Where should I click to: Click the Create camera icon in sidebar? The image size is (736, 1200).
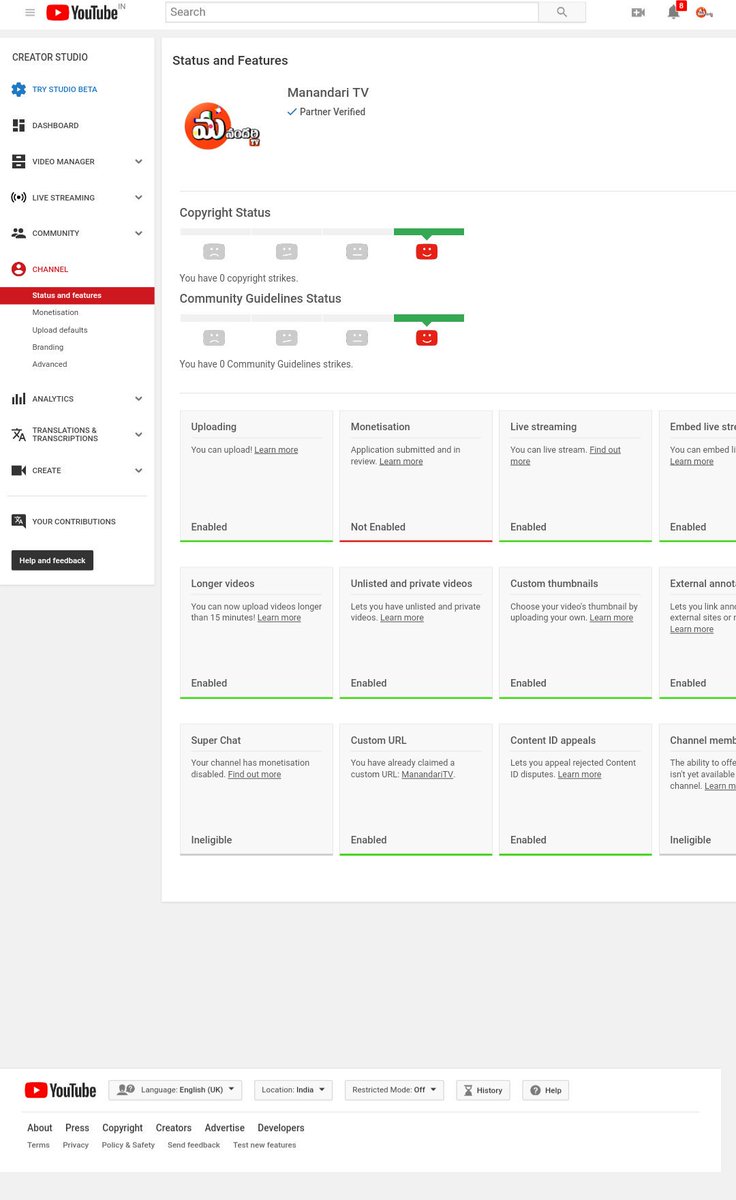point(18,470)
